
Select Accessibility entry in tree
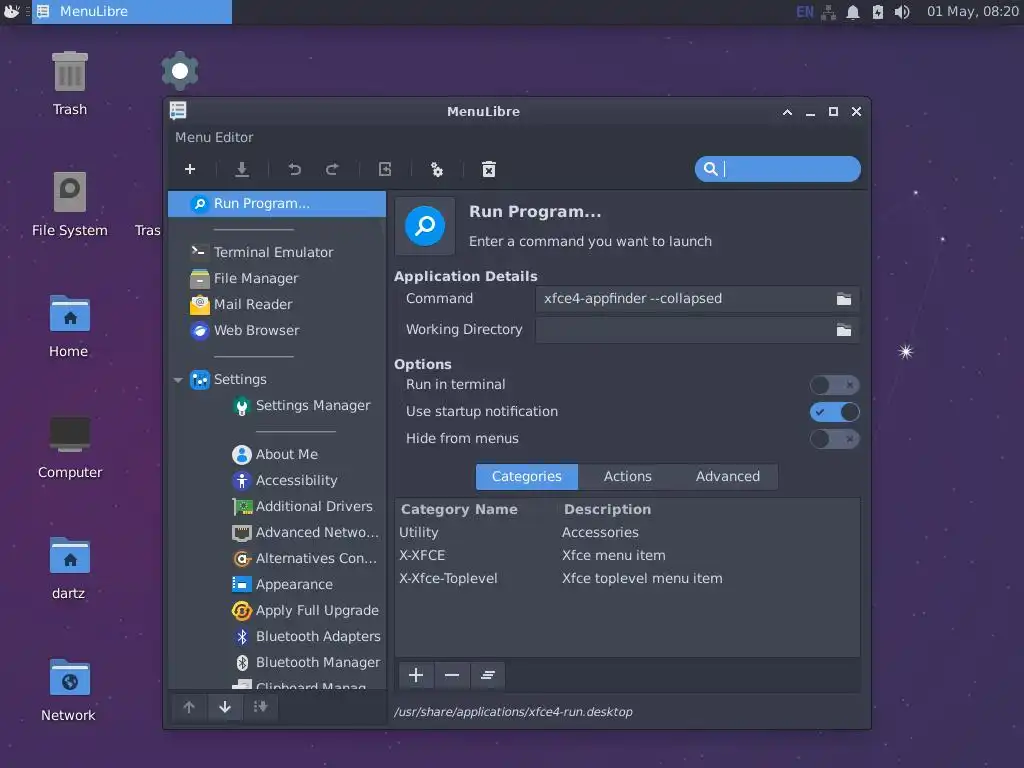[x=277, y=480]
